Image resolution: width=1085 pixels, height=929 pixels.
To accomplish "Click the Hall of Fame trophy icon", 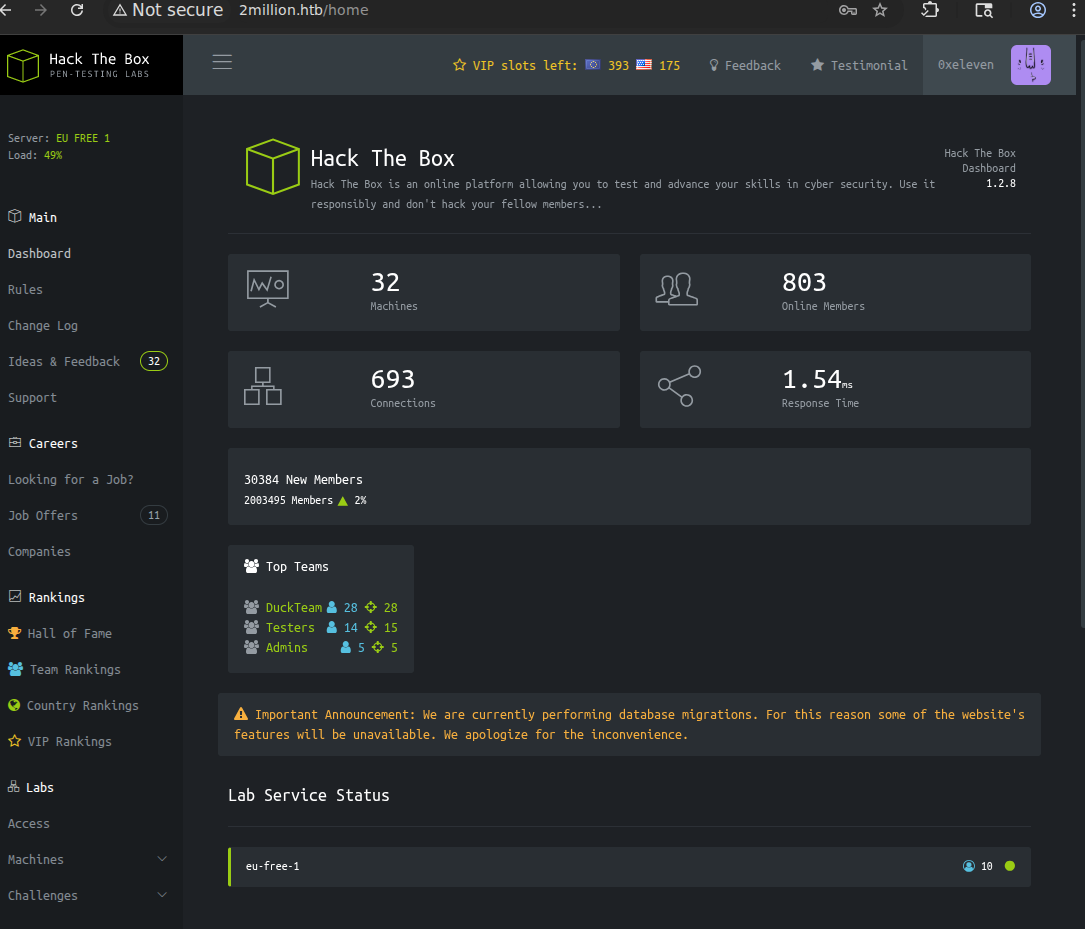I will click(x=15, y=633).
